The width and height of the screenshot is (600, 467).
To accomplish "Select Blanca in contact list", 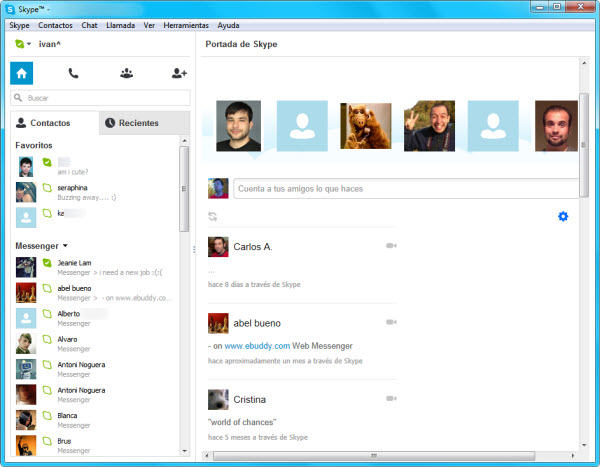I will pos(95,420).
